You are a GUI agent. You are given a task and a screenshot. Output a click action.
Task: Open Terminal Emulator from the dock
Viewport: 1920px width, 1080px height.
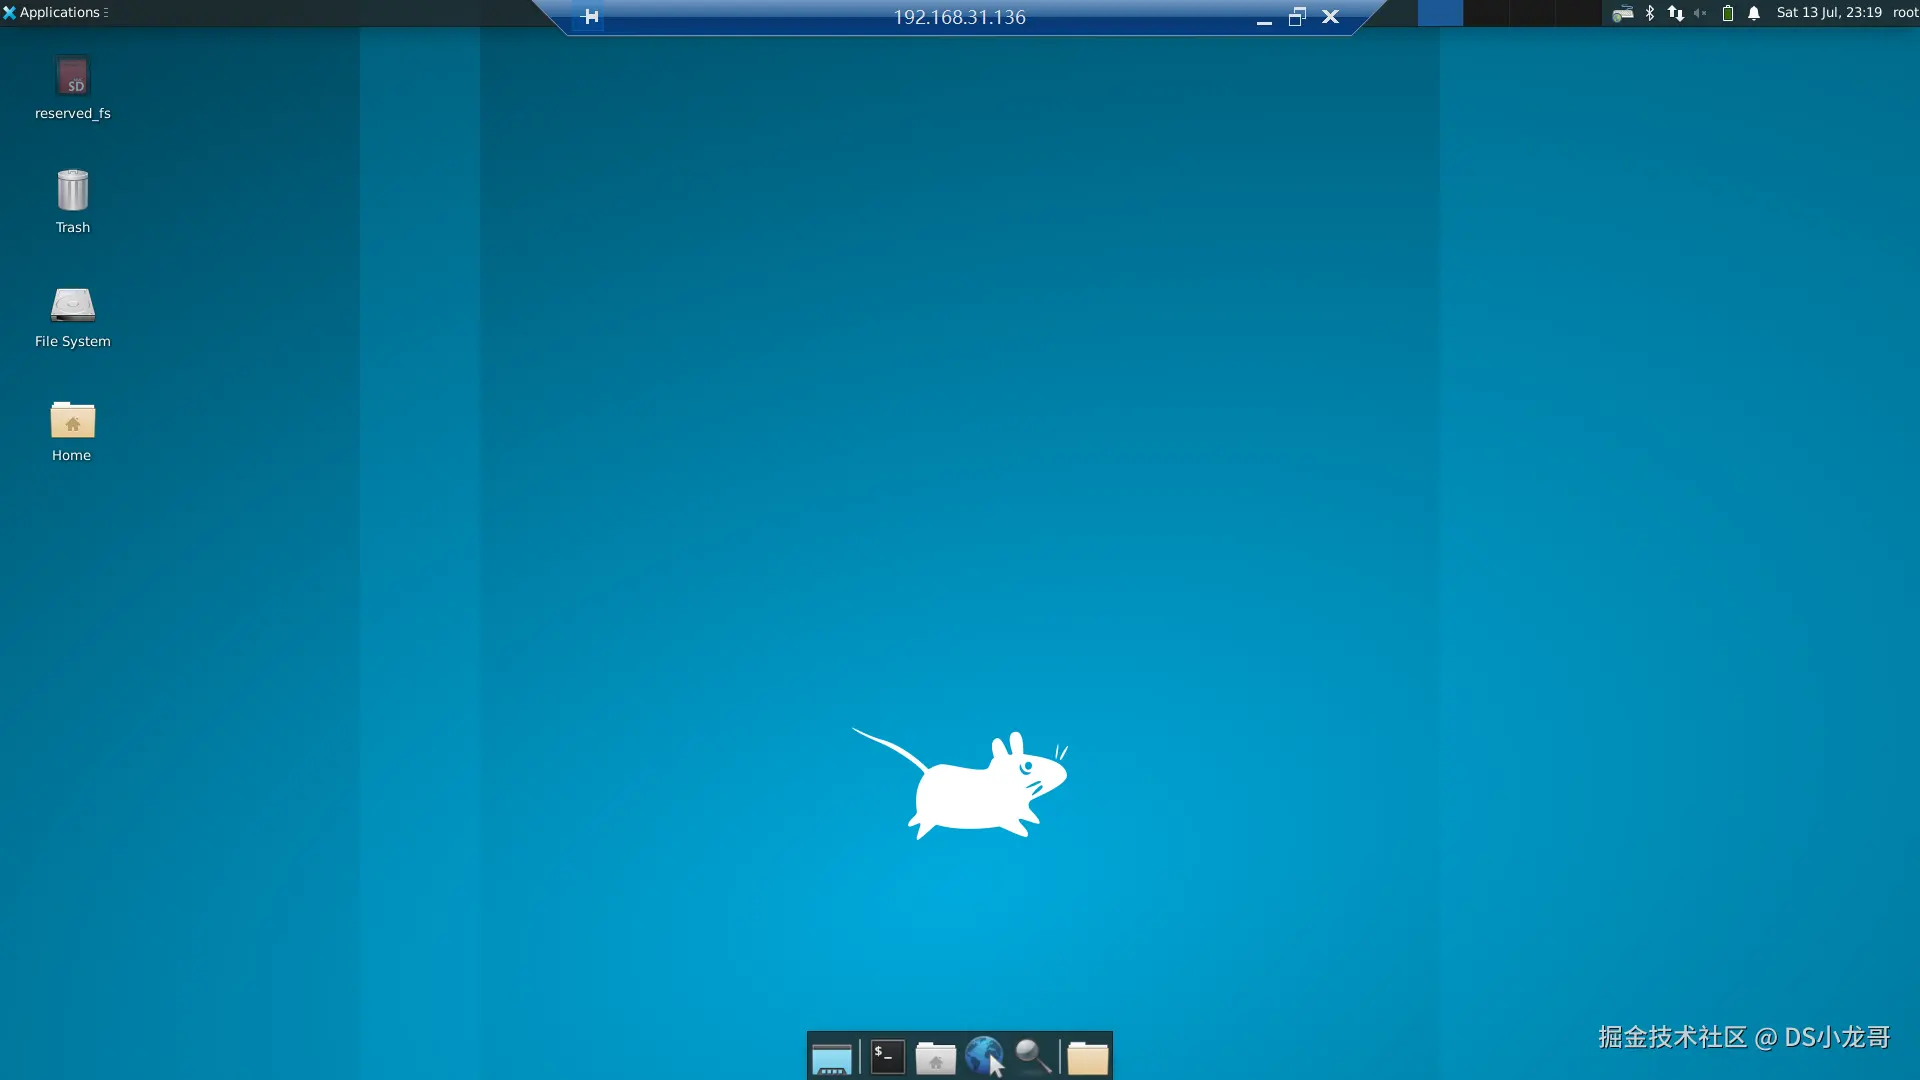point(887,1056)
